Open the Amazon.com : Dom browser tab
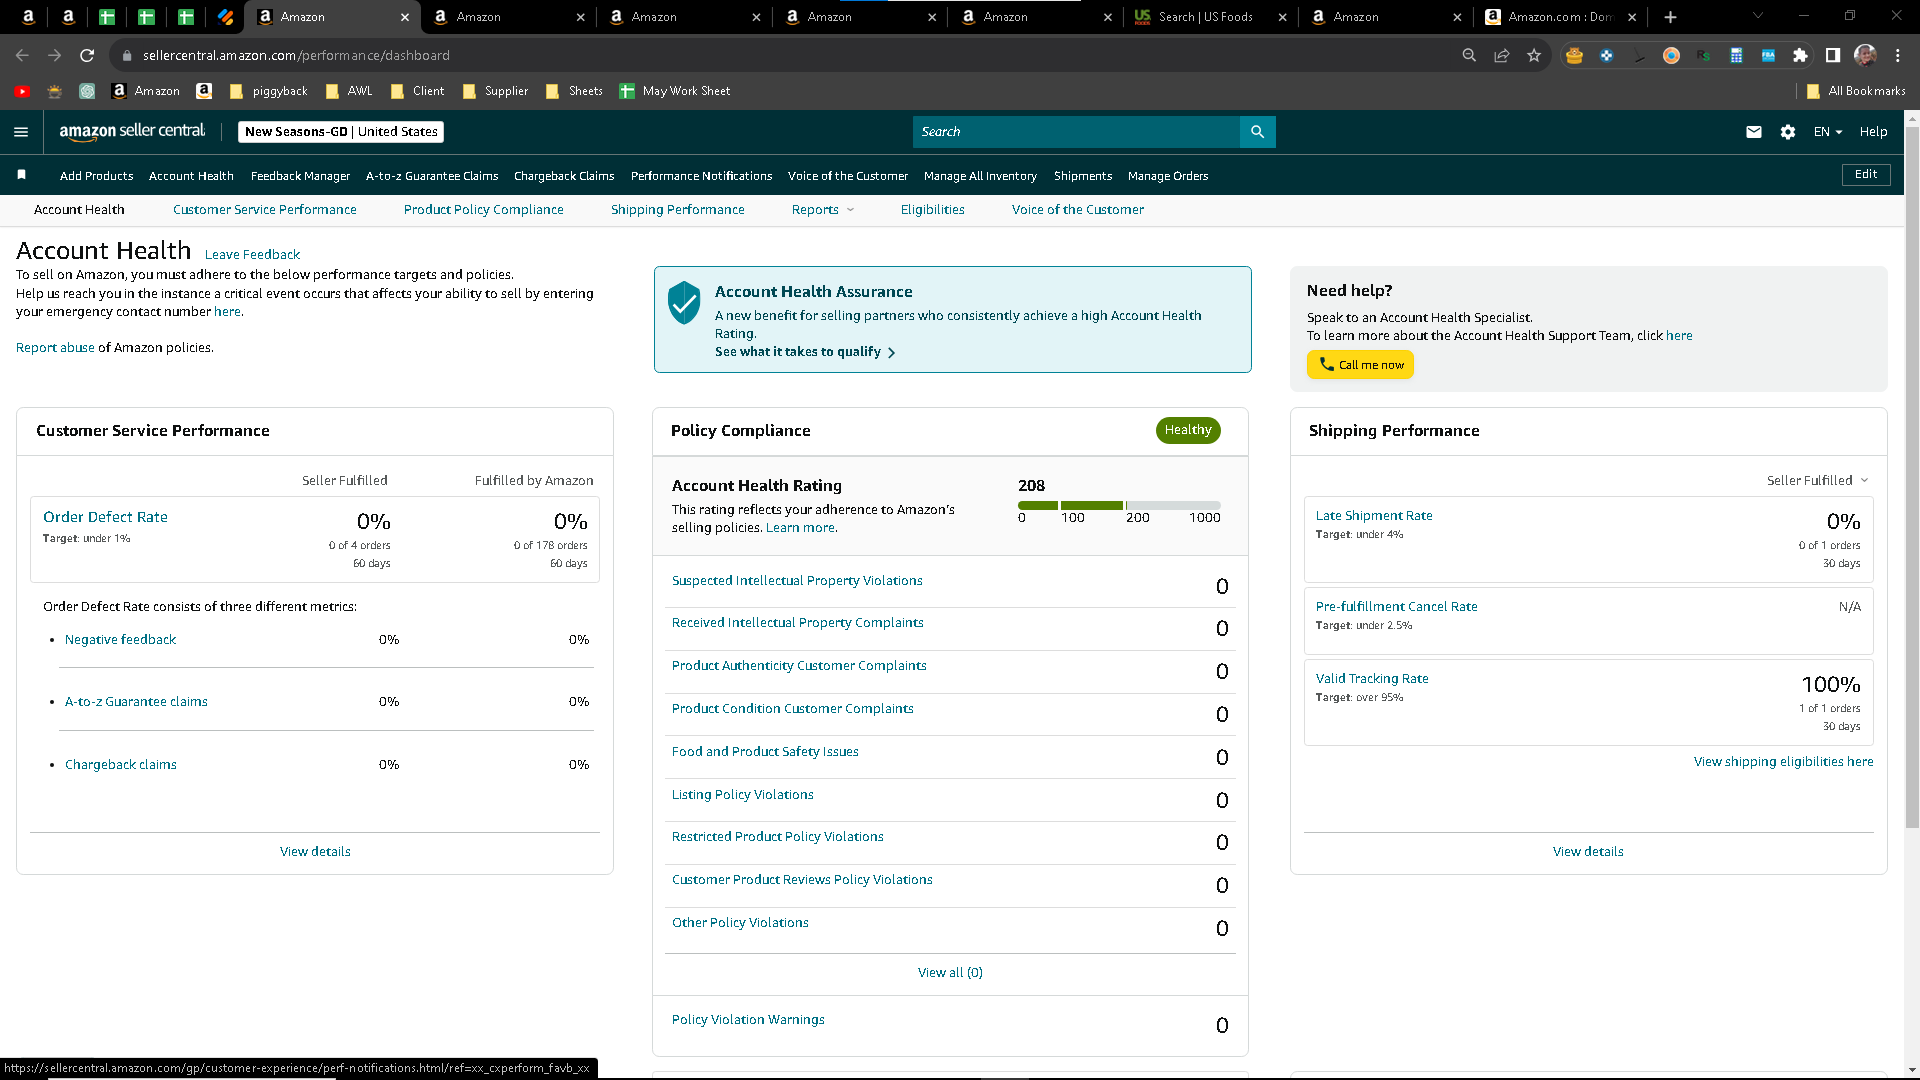1920x1080 pixels. click(x=1560, y=17)
